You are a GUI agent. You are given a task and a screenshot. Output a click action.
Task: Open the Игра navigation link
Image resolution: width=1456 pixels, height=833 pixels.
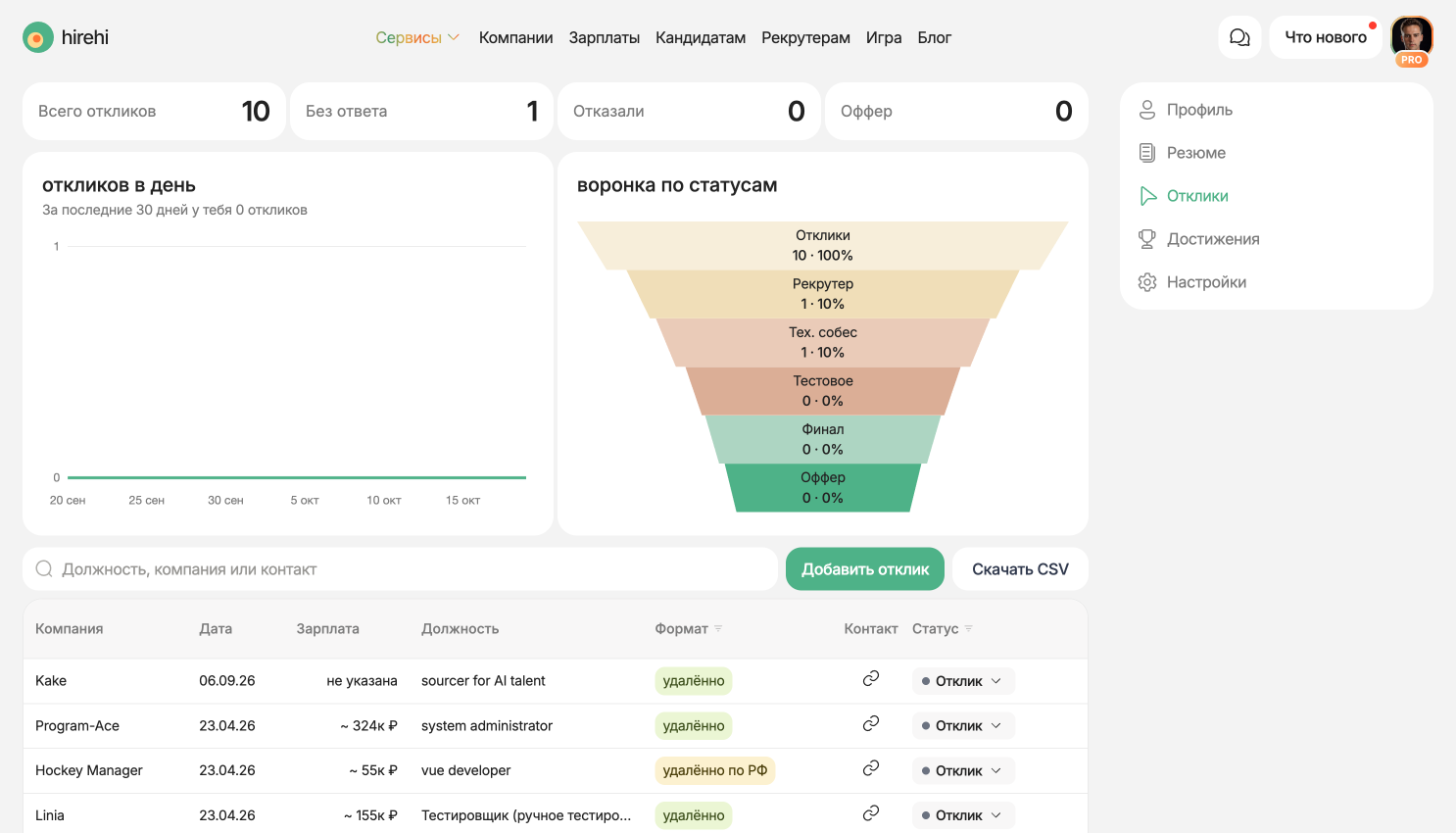(884, 38)
